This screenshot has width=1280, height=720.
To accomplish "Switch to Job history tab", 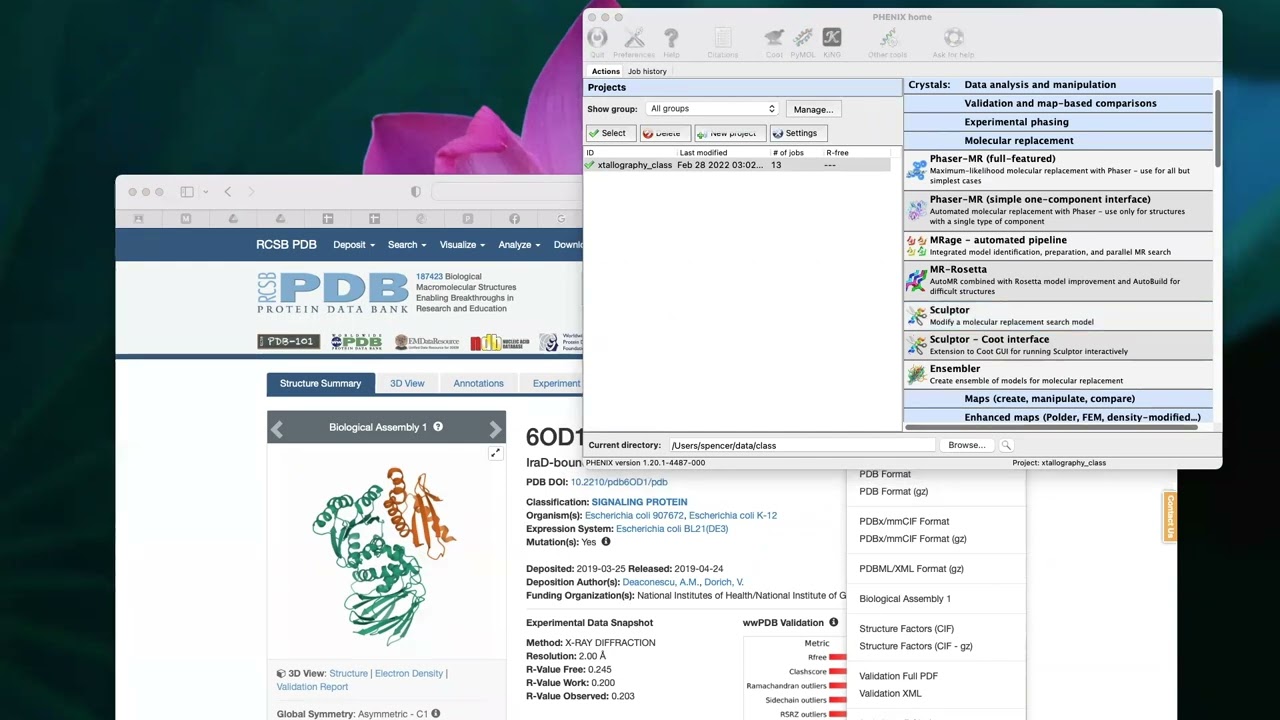I will pos(647,71).
